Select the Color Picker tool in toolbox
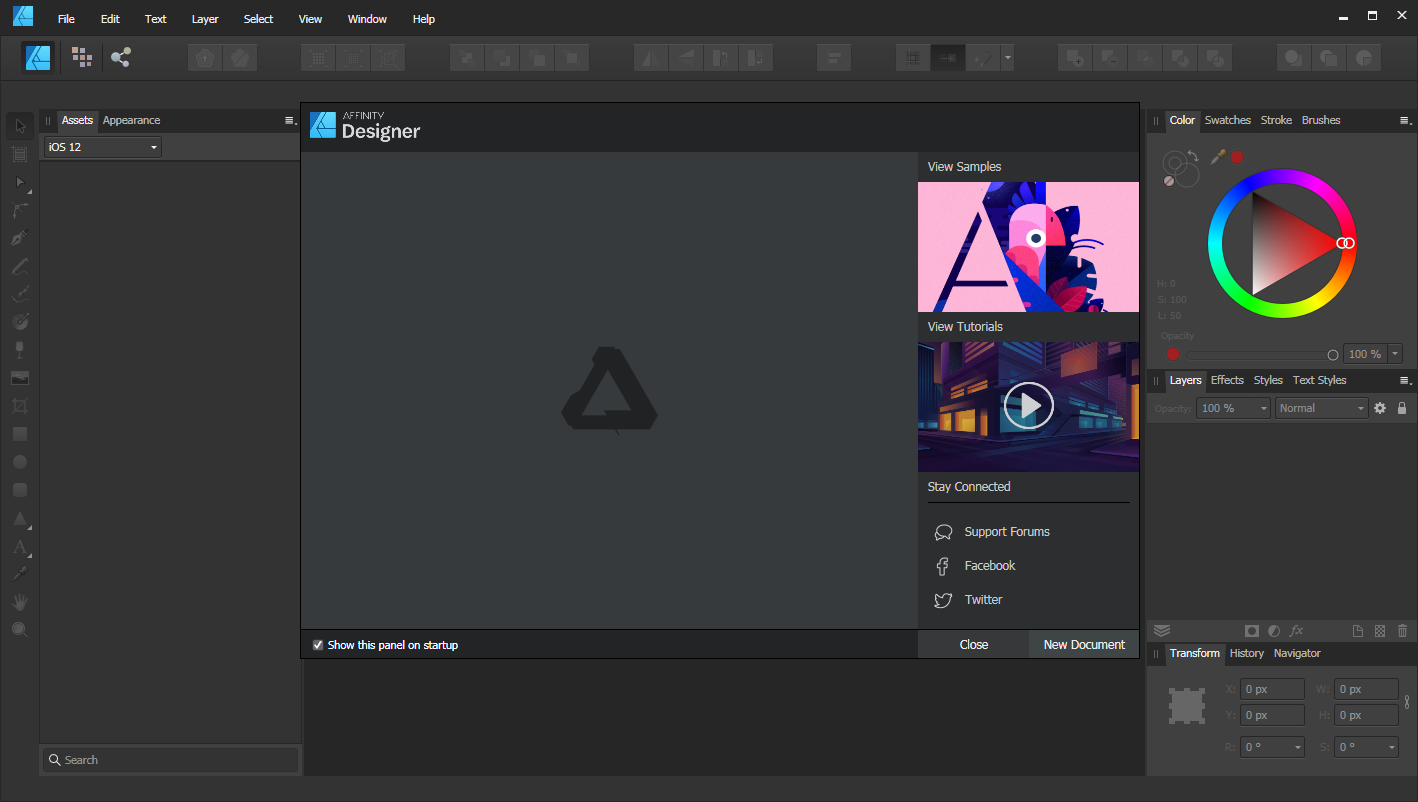The height and width of the screenshot is (802, 1418). tap(20, 574)
